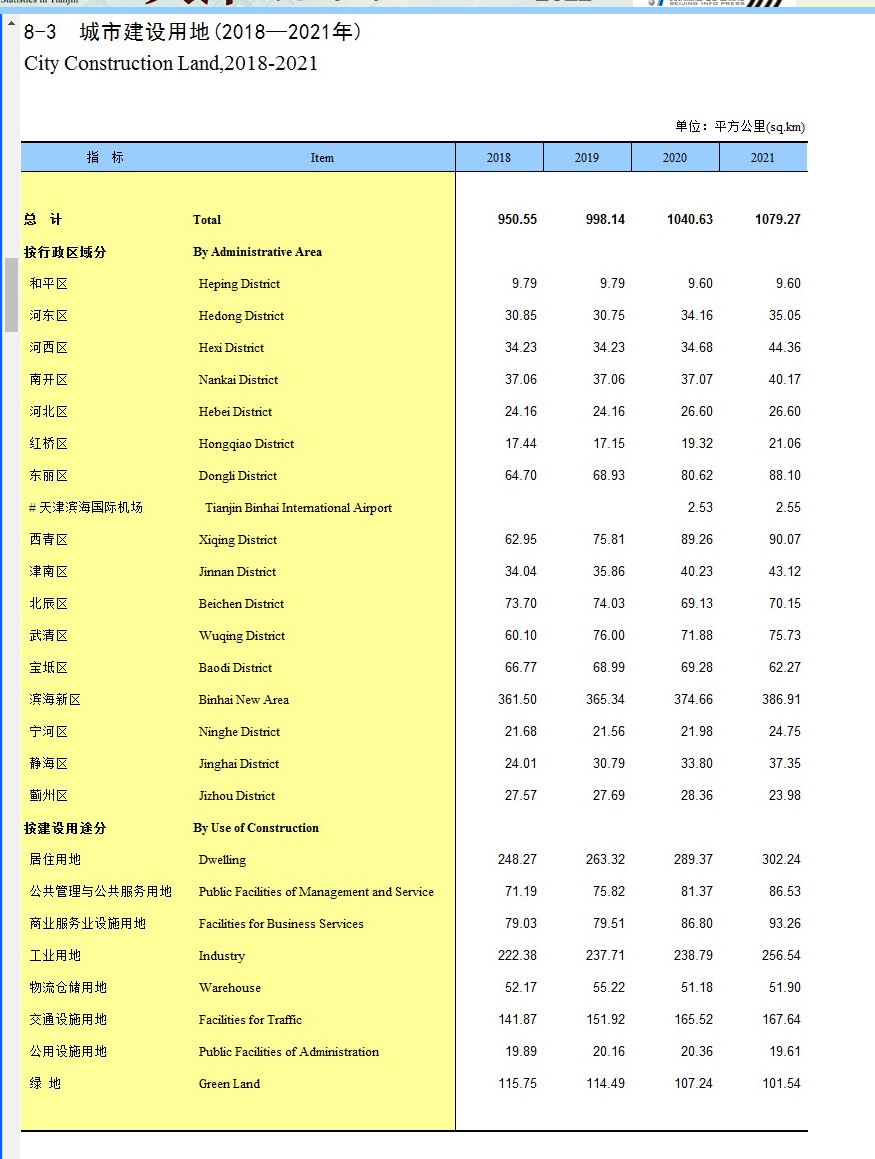Select Wuqing District 2019 value 76.00
Screen dimensions: 875x1159
pos(608,636)
